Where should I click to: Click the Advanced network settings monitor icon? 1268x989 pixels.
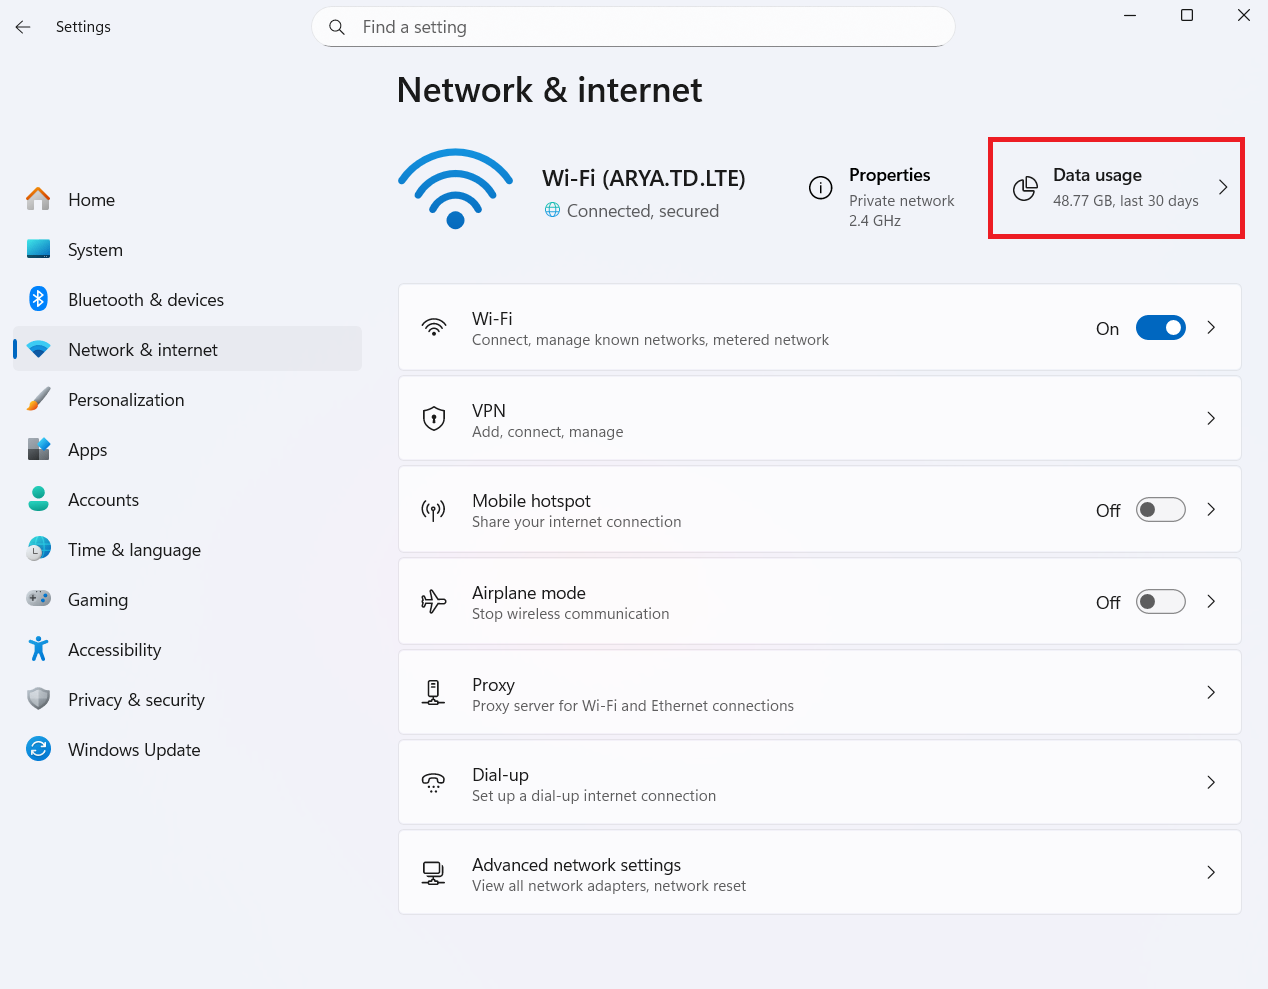(433, 873)
